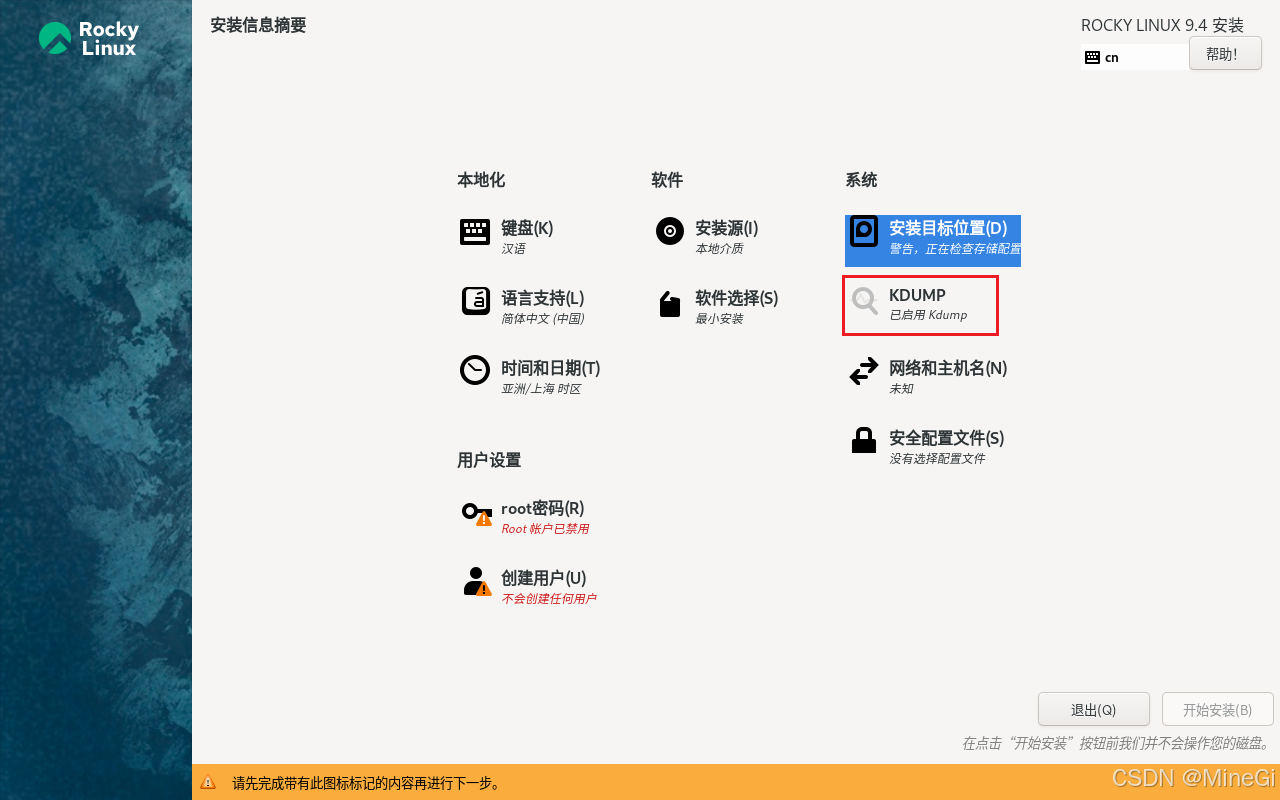The width and height of the screenshot is (1280, 800).
Task: Open the KDUMP configuration
Action: point(921,306)
